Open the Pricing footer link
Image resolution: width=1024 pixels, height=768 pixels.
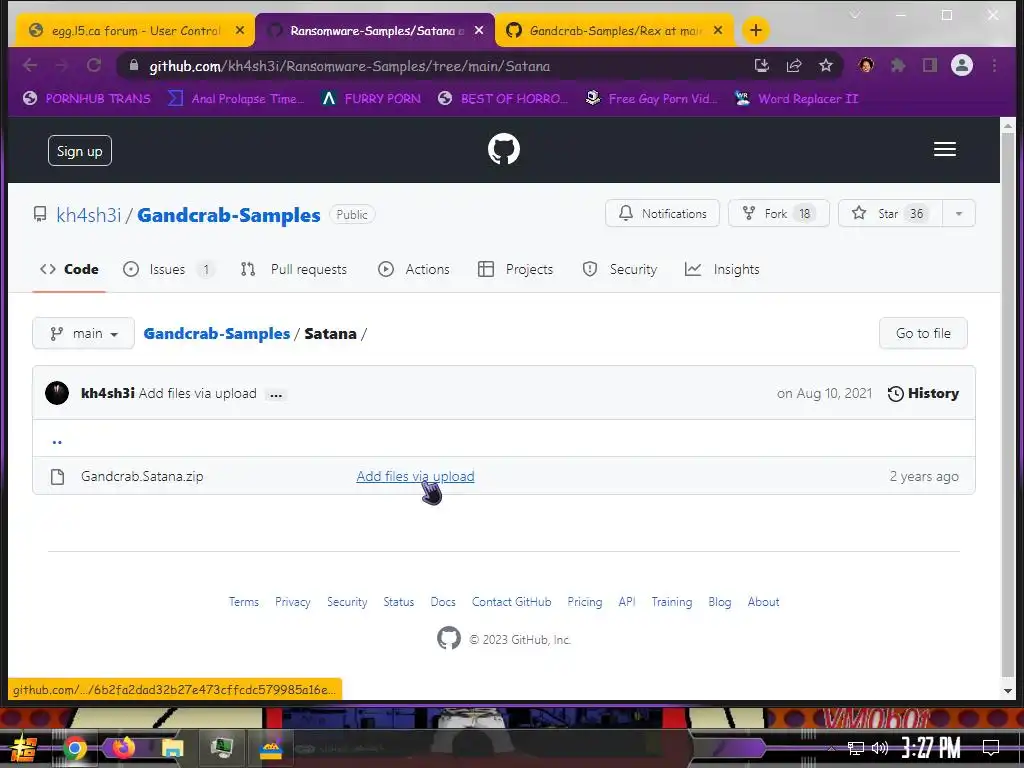click(584, 601)
